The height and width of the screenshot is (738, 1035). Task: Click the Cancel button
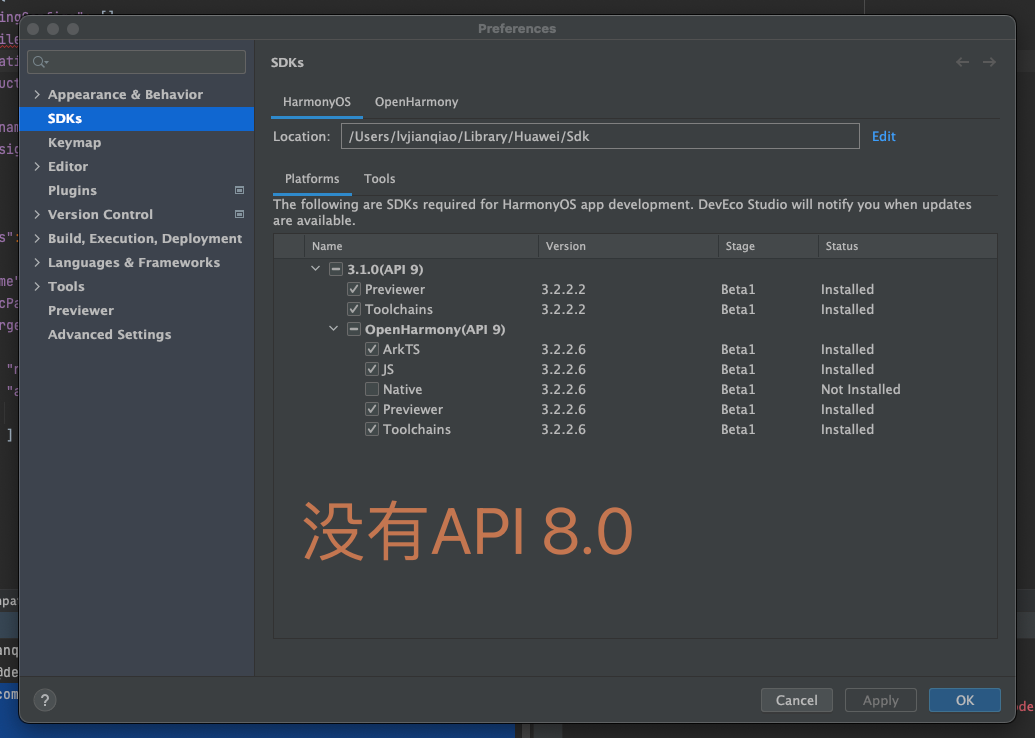tap(797, 700)
